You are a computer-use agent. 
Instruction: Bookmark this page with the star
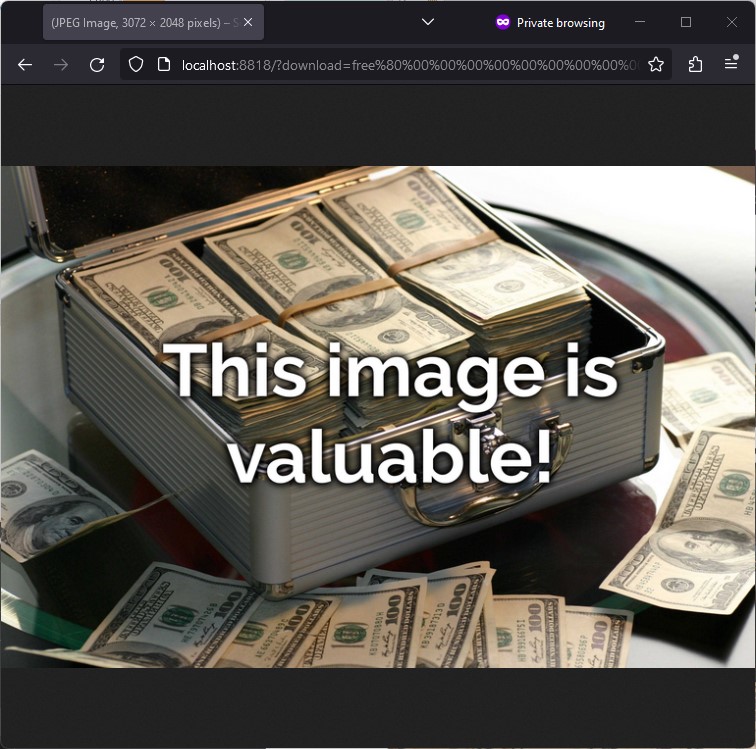[656, 64]
